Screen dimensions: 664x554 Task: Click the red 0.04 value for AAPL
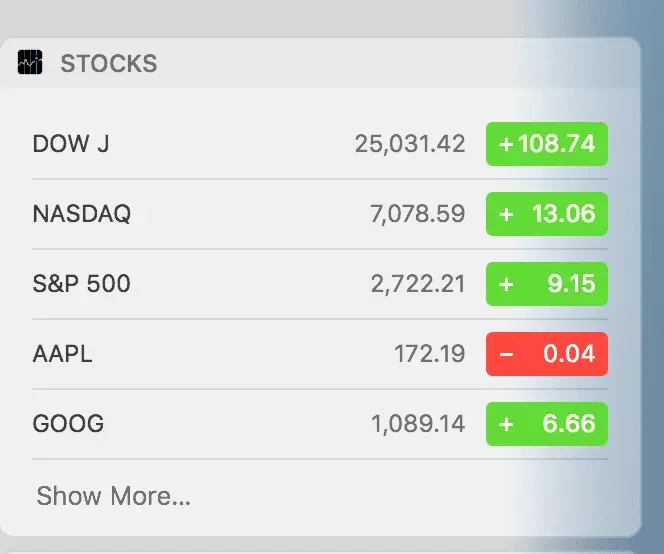pyautogui.click(x=569, y=354)
